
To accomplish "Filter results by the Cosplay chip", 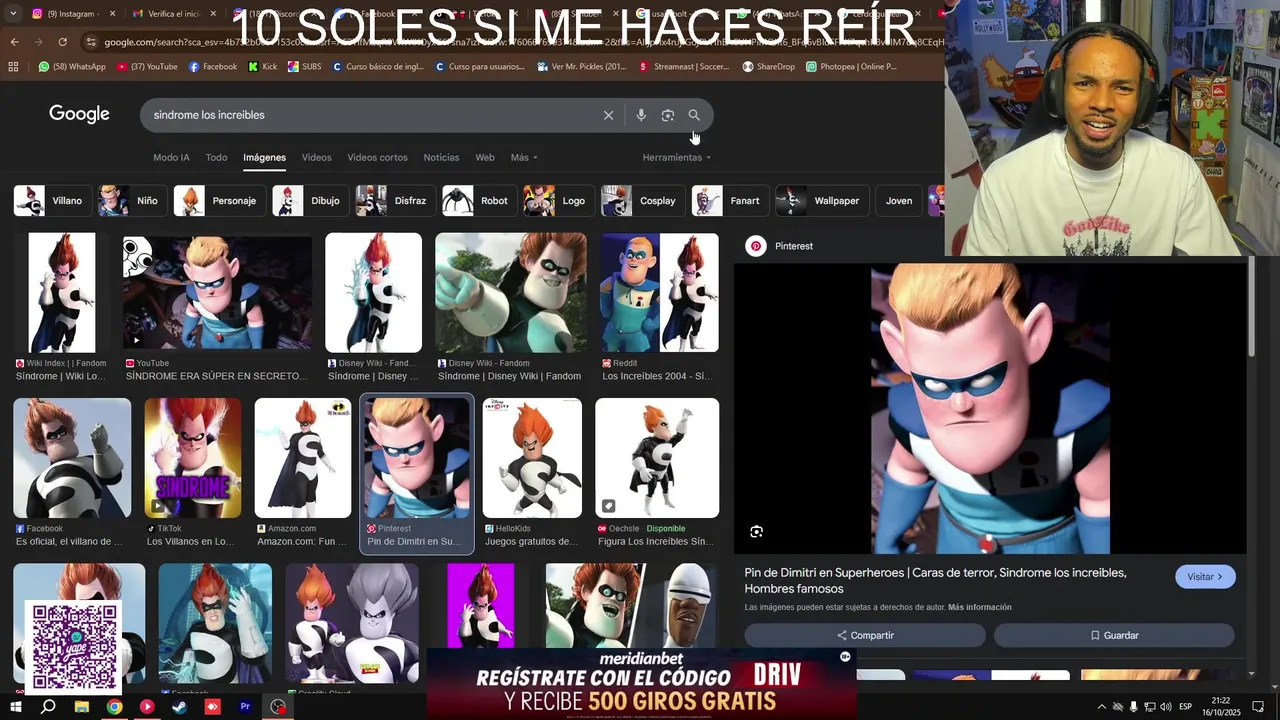I will pyautogui.click(x=641, y=201).
